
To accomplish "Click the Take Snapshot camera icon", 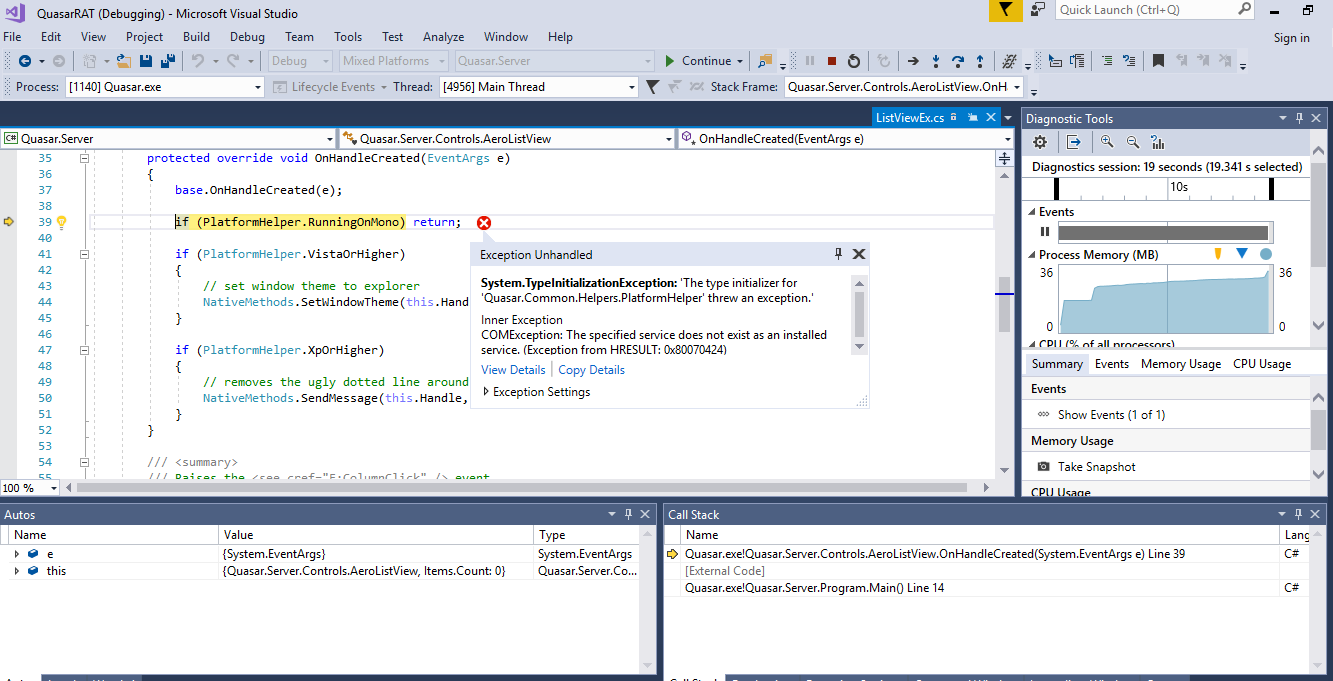I will tap(1044, 467).
